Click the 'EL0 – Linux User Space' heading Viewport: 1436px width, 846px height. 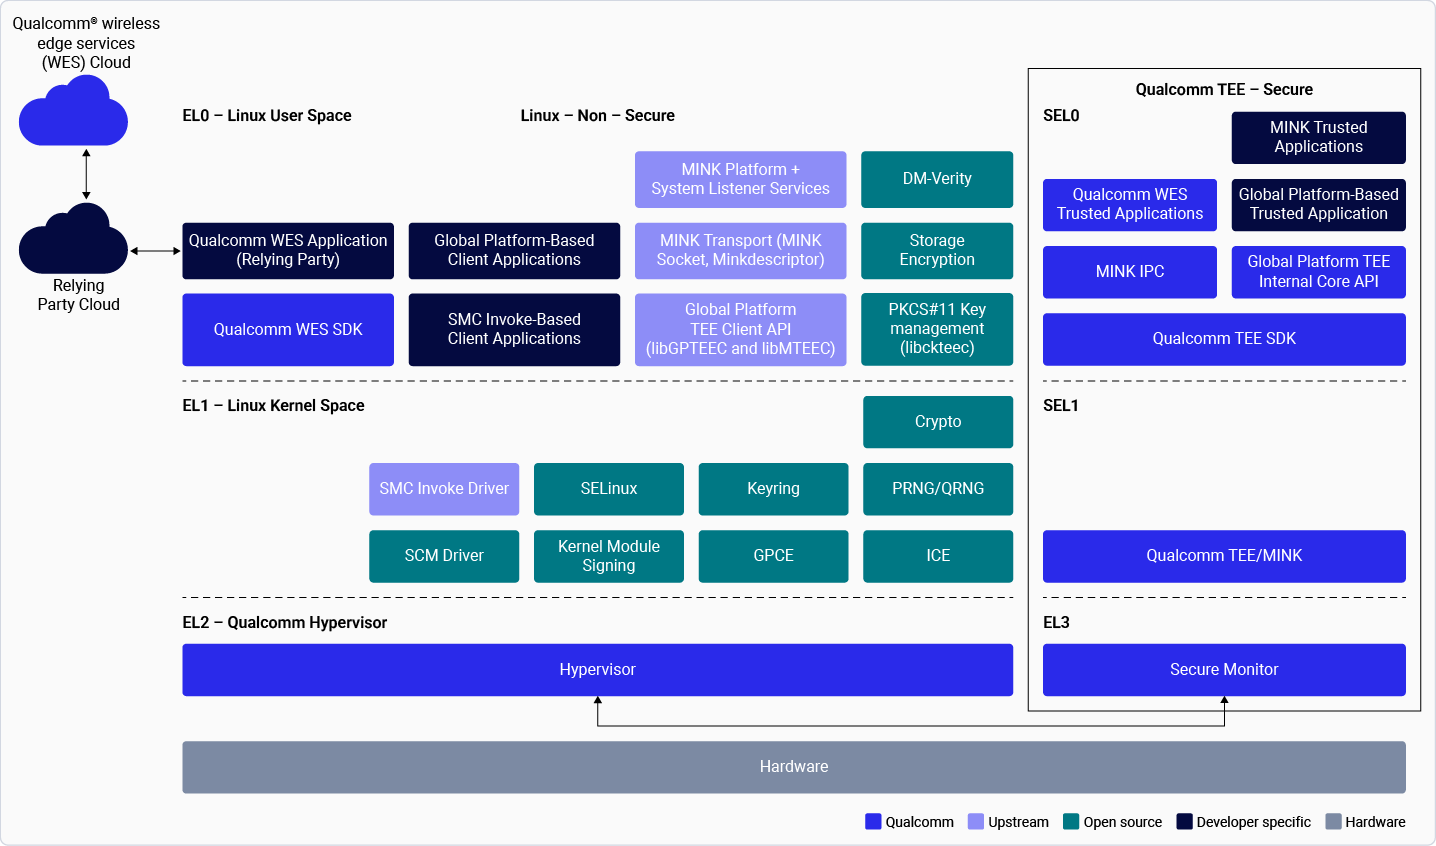coord(267,116)
